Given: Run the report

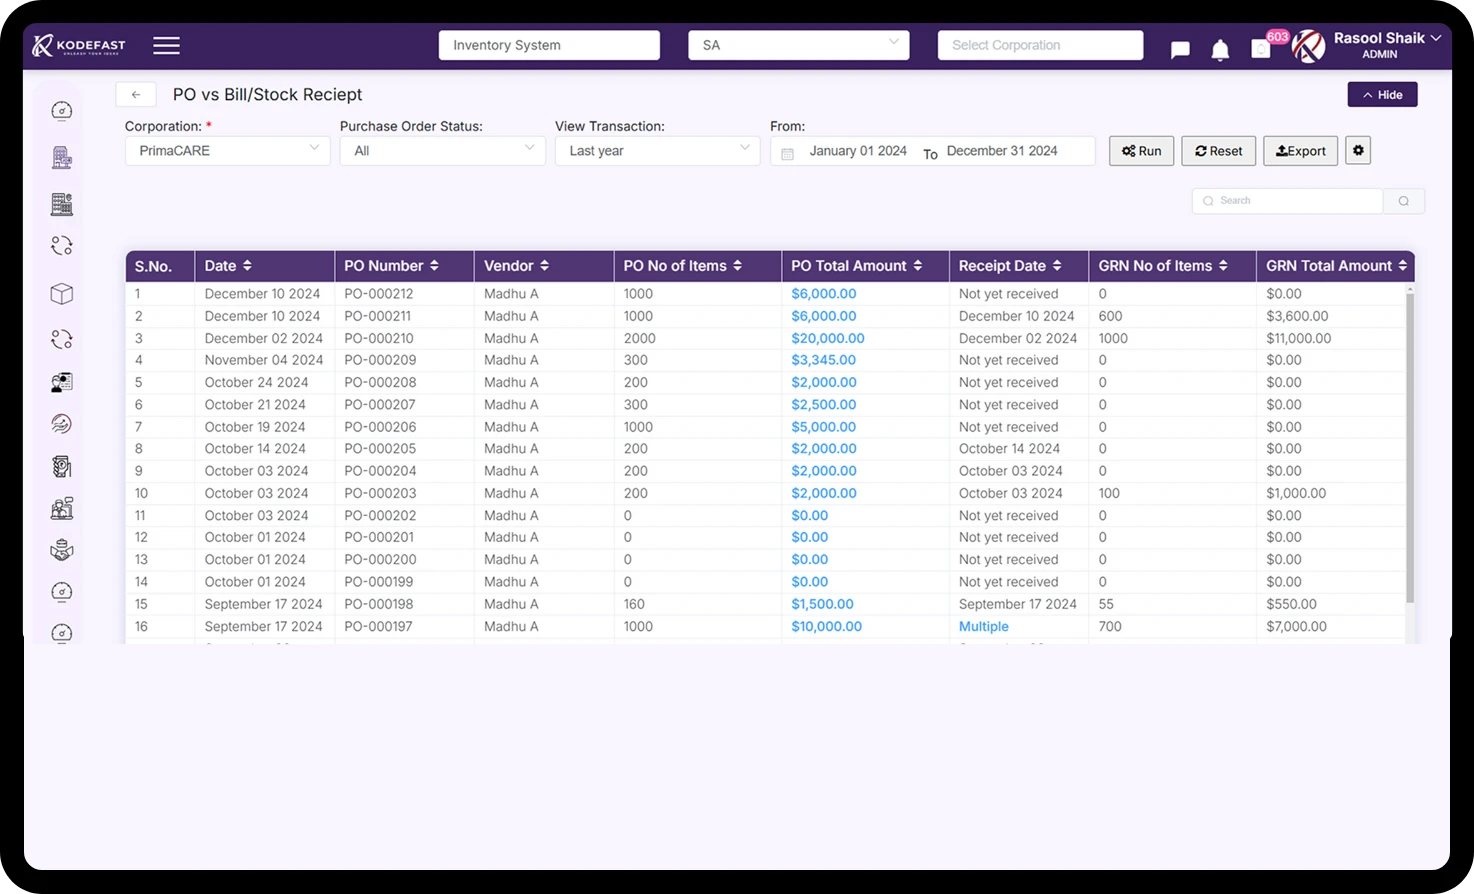Looking at the screenshot, I should click(x=1142, y=151).
